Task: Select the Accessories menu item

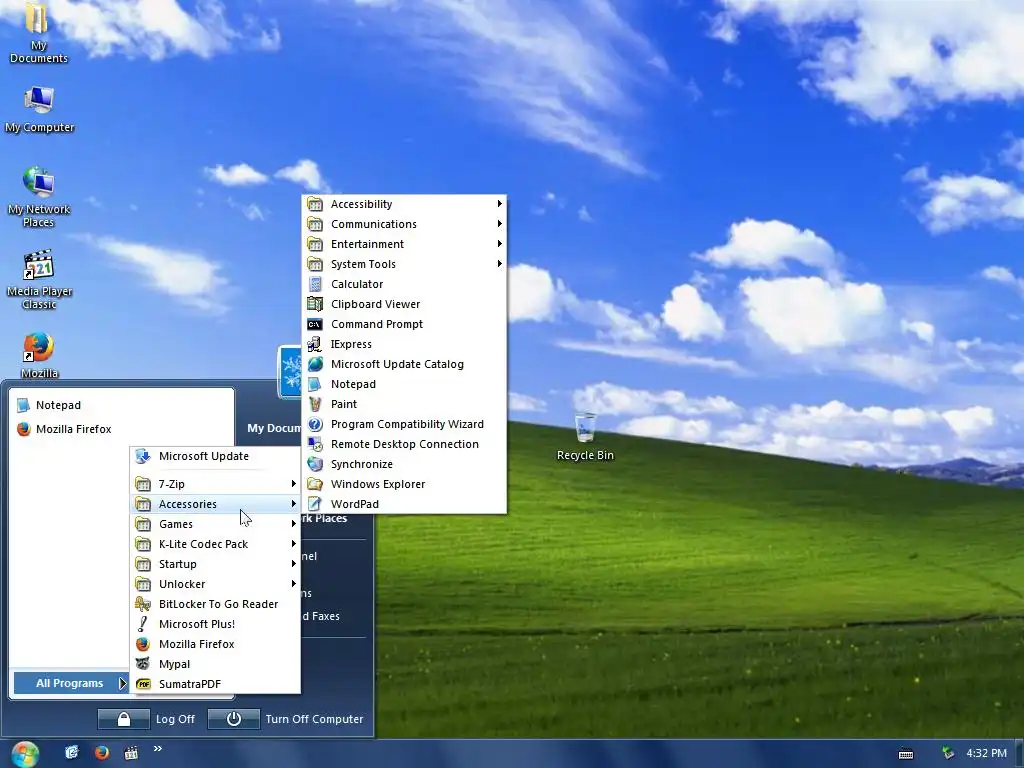Action: (x=215, y=504)
